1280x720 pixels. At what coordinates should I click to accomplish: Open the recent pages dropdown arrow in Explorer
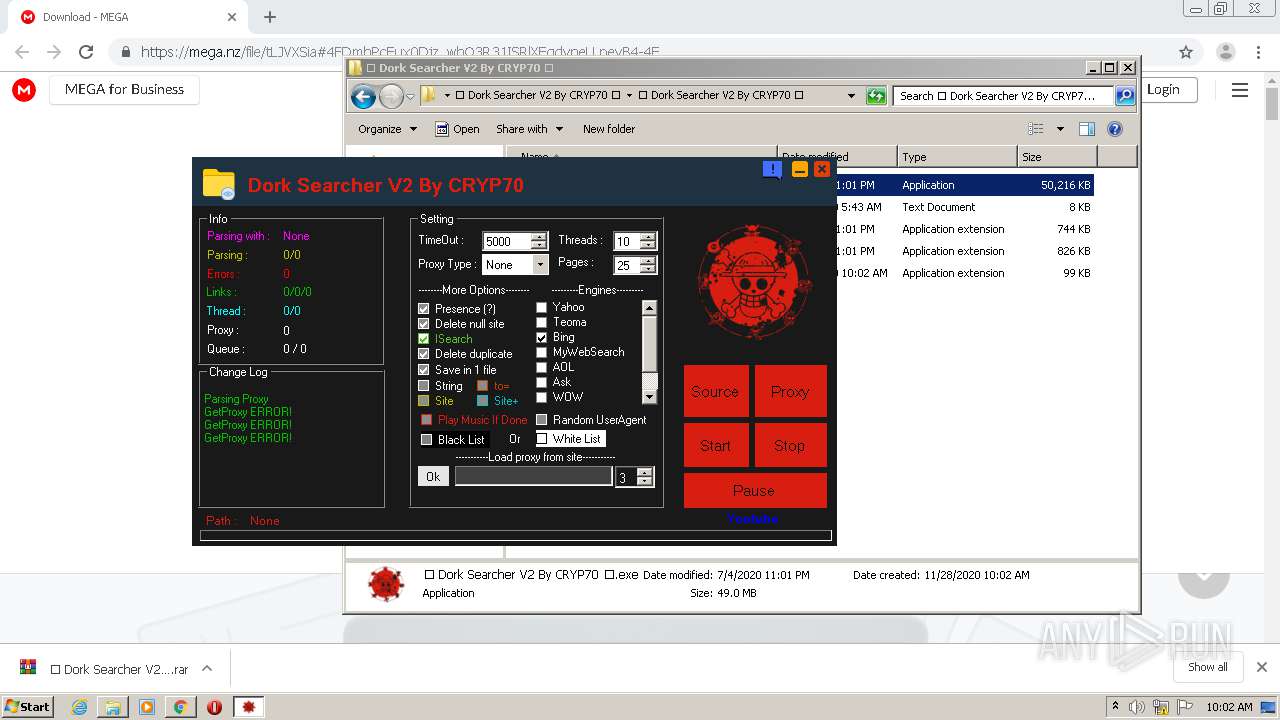(x=410, y=97)
